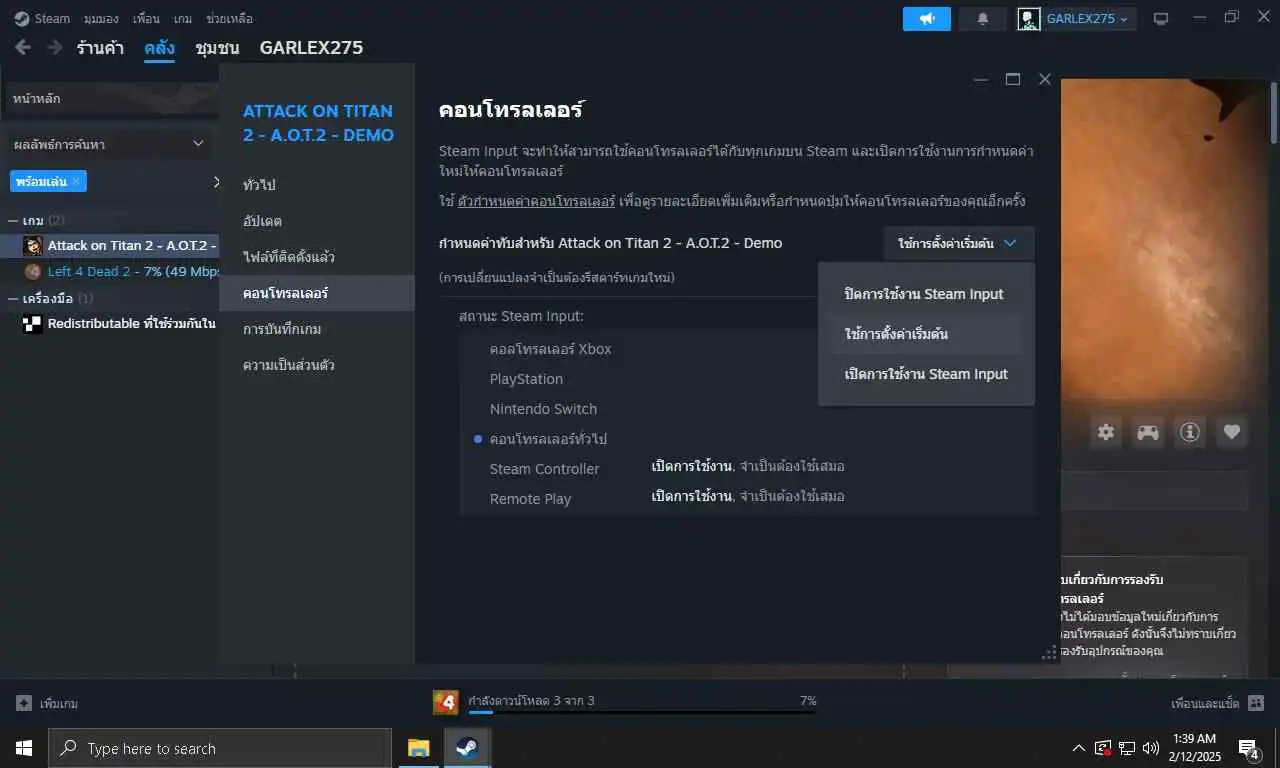Open File Explorer from the taskbar

click(x=418, y=748)
